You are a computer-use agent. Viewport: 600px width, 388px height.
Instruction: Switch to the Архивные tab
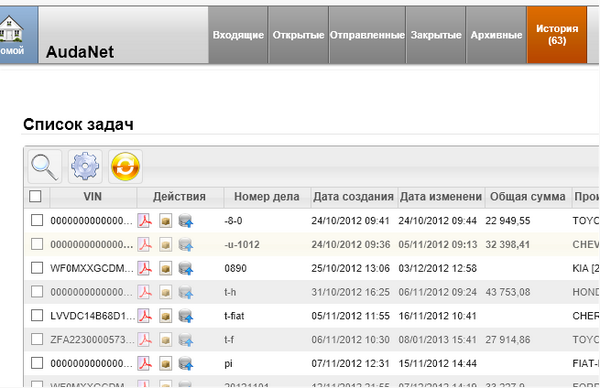[496, 35]
